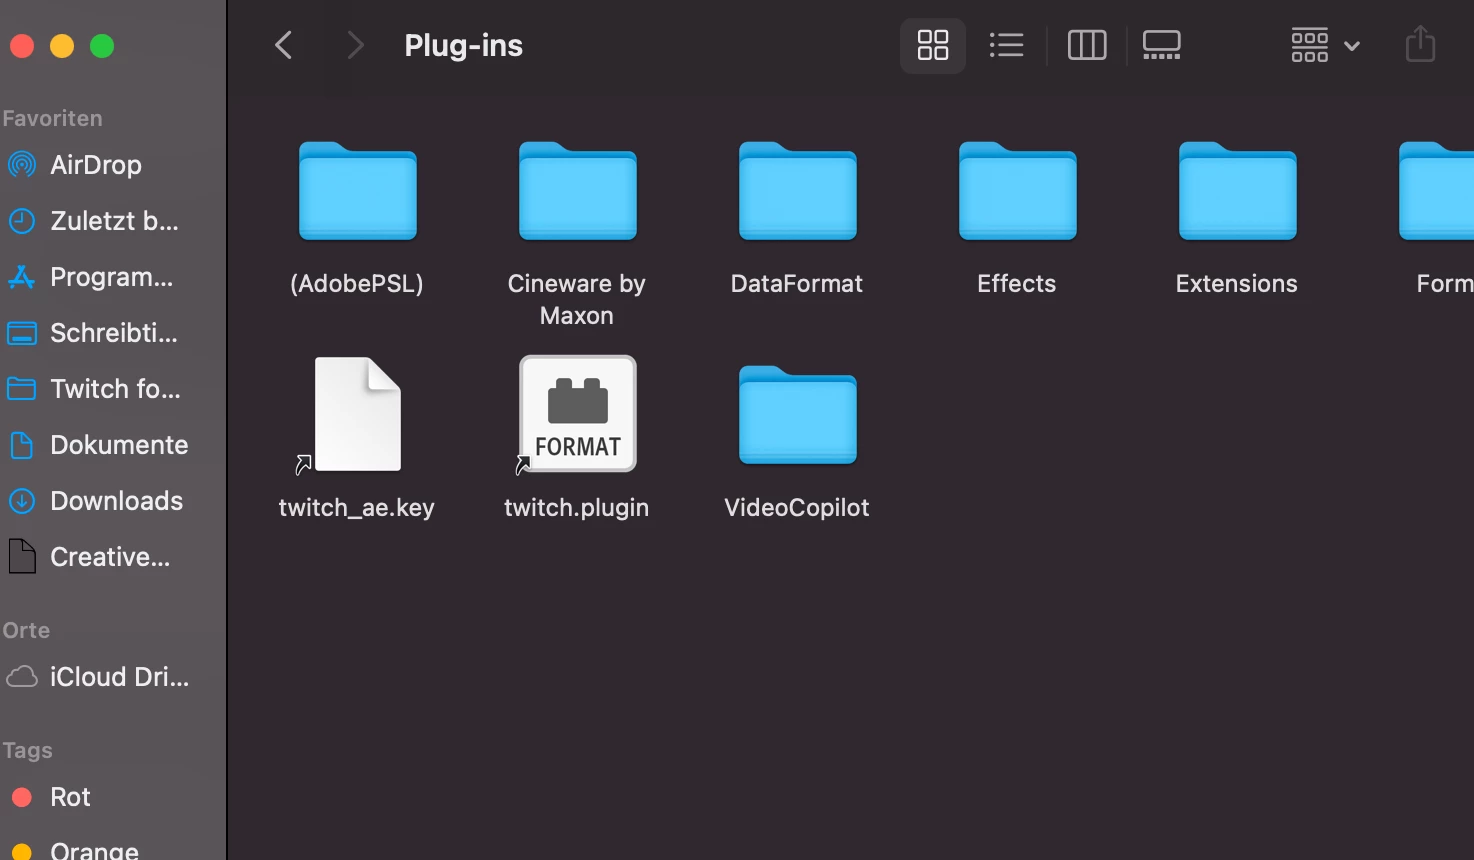The height and width of the screenshot is (860, 1474).
Task: Open Creative item in sidebar
Action: click(110, 557)
